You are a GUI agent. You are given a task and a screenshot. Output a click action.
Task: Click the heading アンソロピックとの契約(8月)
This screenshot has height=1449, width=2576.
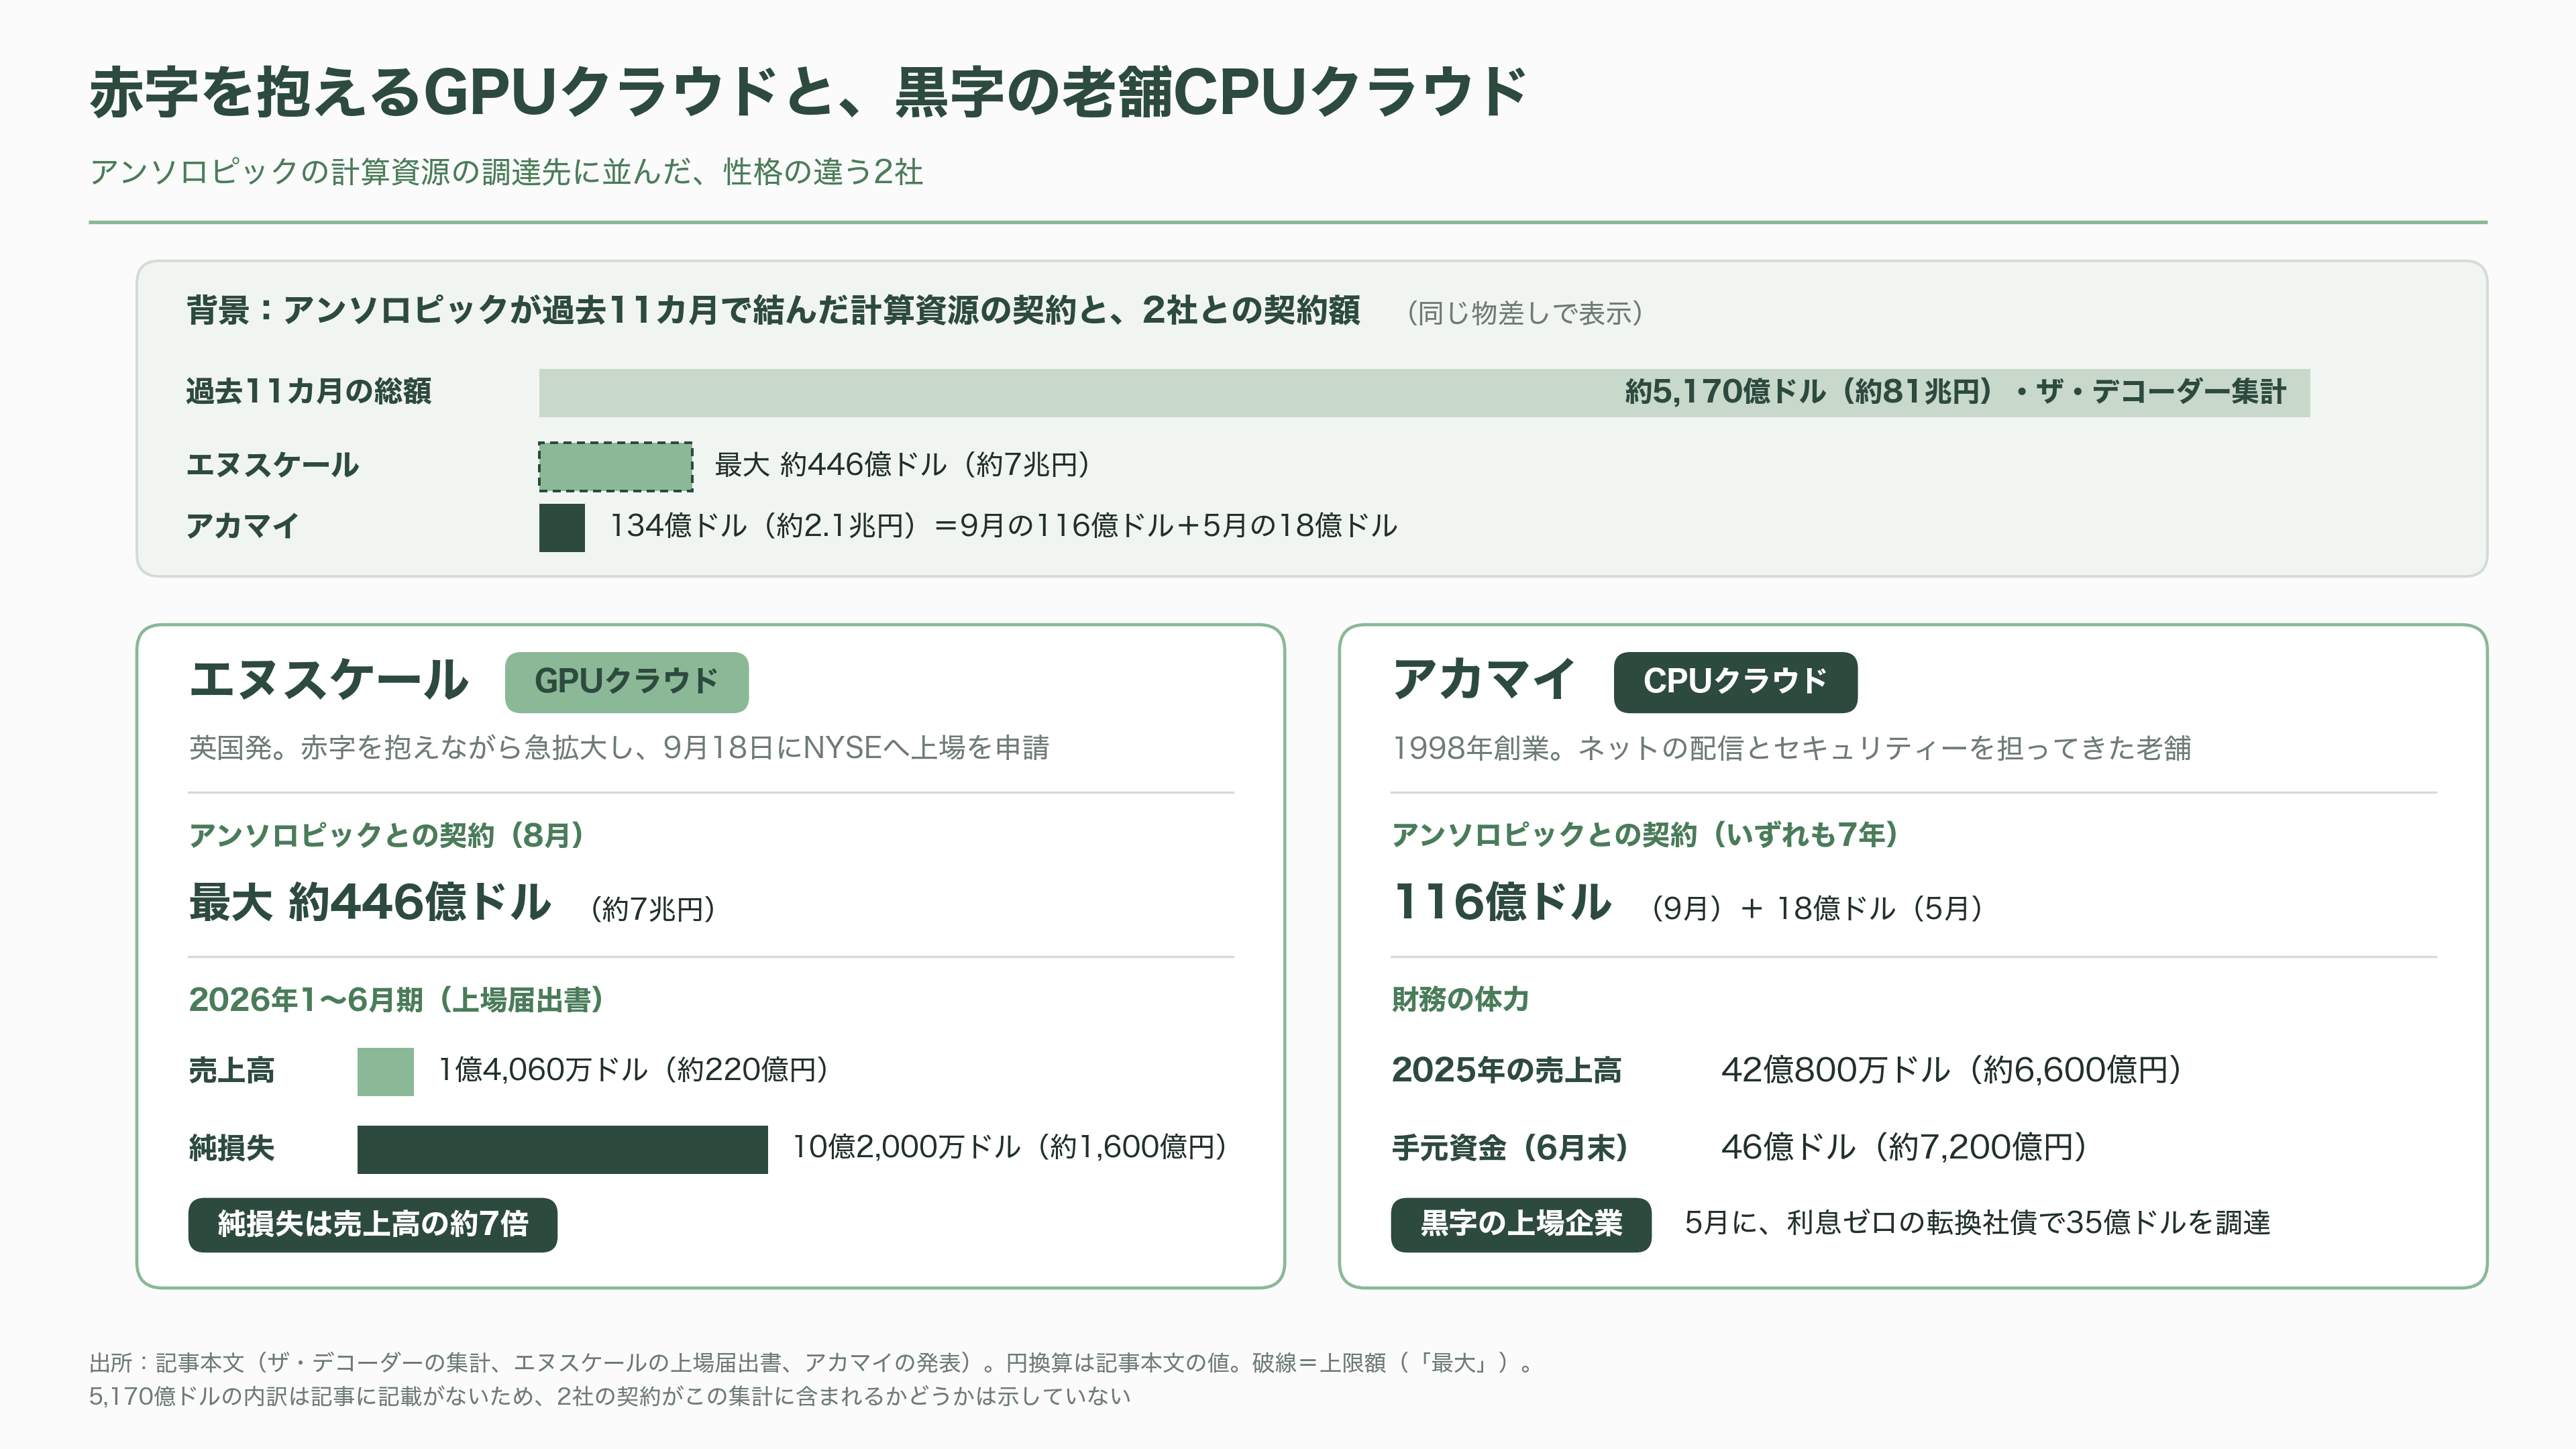(387, 835)
